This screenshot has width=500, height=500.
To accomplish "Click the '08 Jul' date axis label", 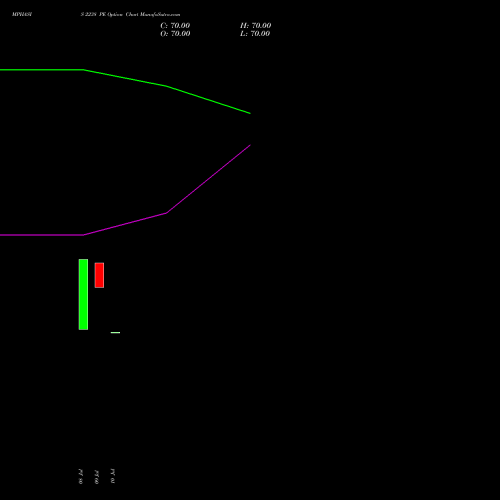I will pos(81,477).
